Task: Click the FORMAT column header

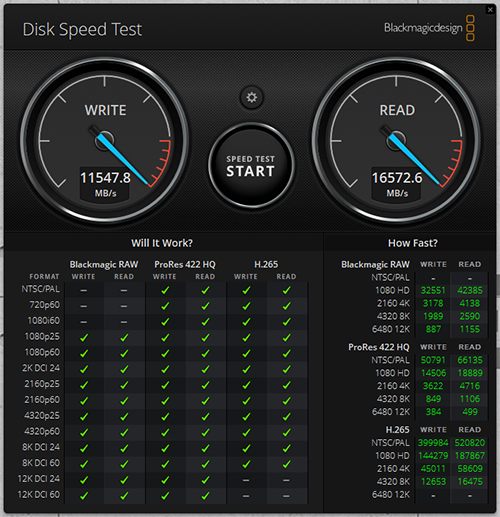Action: [x=44, y=277]
